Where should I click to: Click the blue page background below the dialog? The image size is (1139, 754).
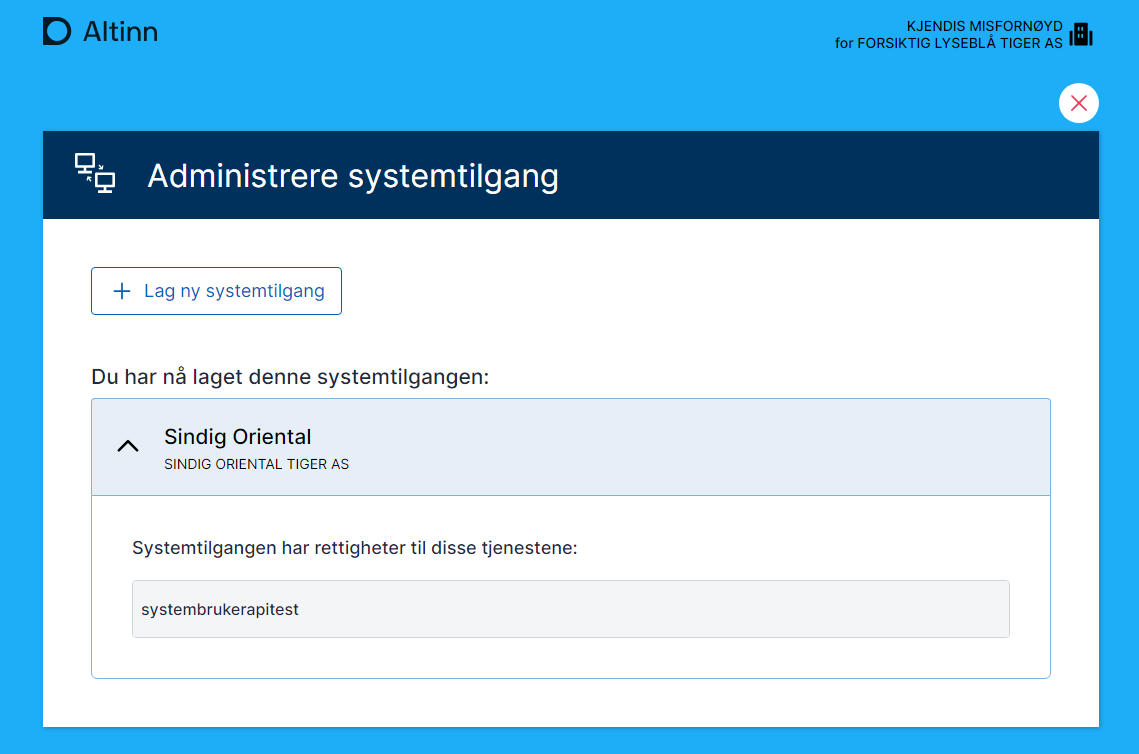pyautogui.click(x=570, y=741)
